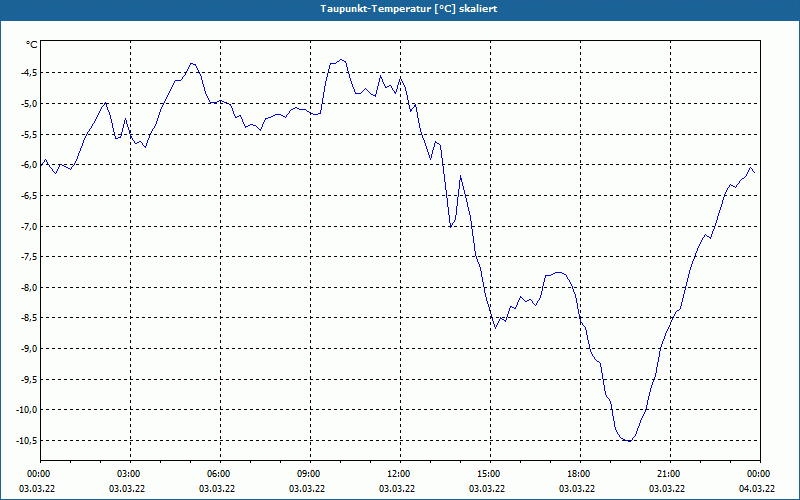Click the 04.03.22 date label
800x500 pixels.
[757, 489]
